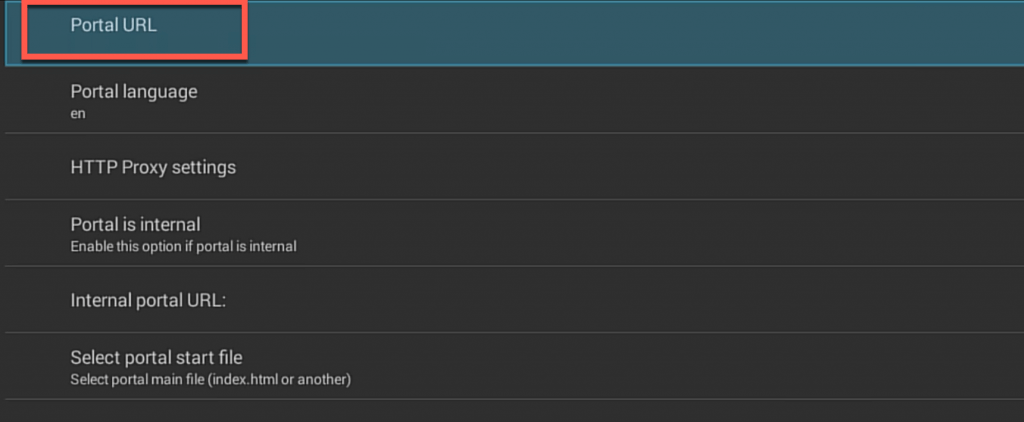Image resolution: width=1024 pixels, height=422 pixels.
Task: Tap the 'Portal is internal' heading
Action: coord(136,224)
